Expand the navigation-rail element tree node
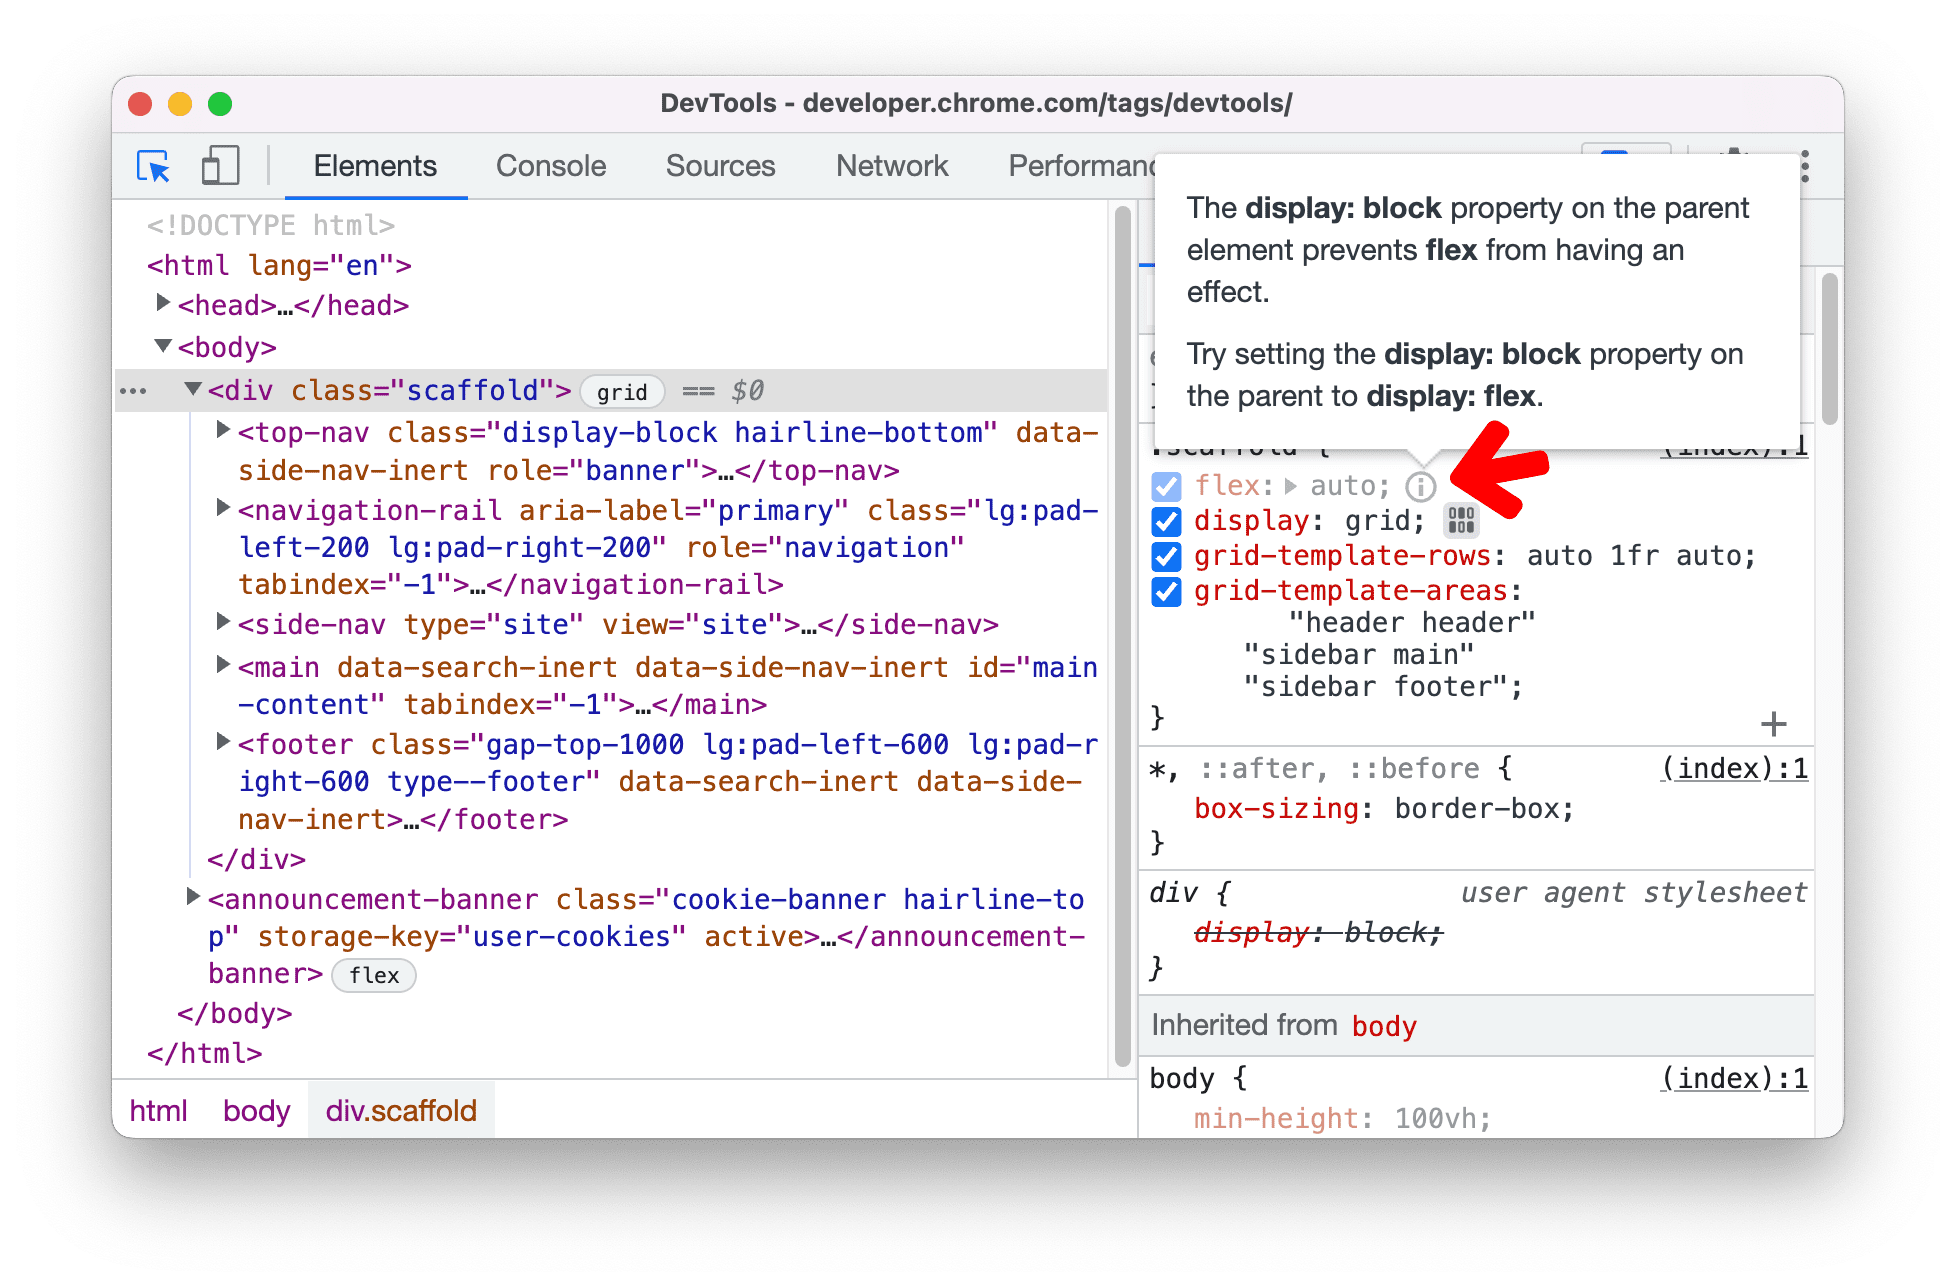Image resolution: width=1956 pixels, height=1286 pixels. coord(220,512)
